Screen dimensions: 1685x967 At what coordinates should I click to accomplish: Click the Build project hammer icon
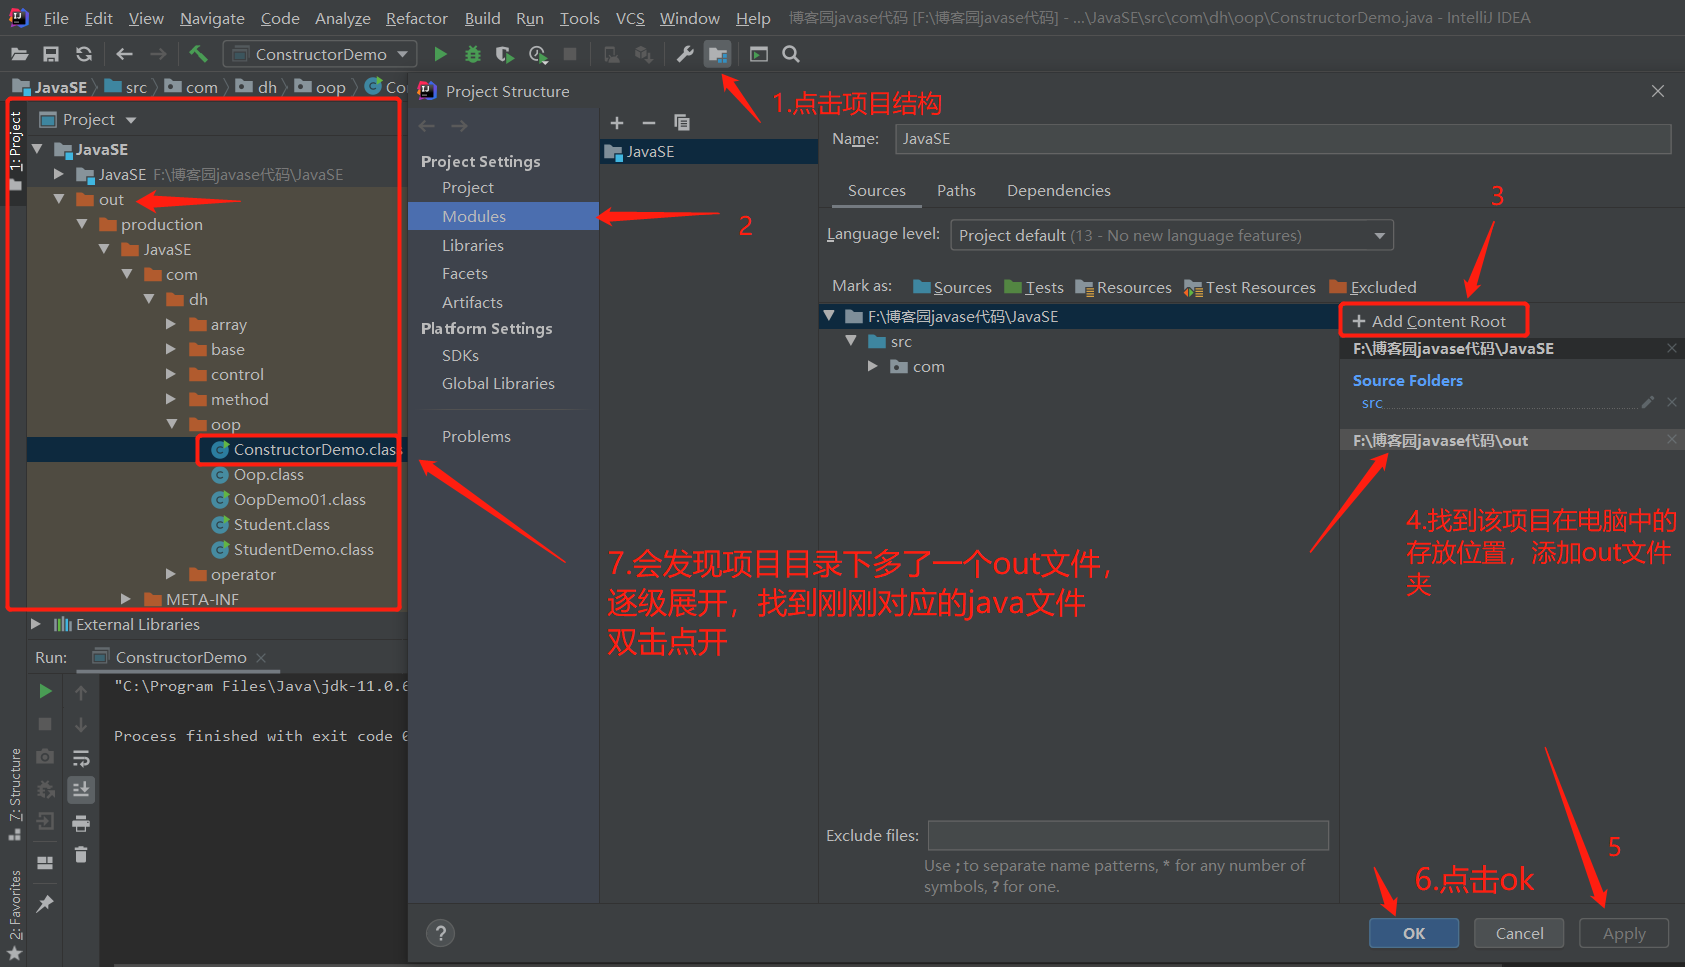(x=198, y=54)
